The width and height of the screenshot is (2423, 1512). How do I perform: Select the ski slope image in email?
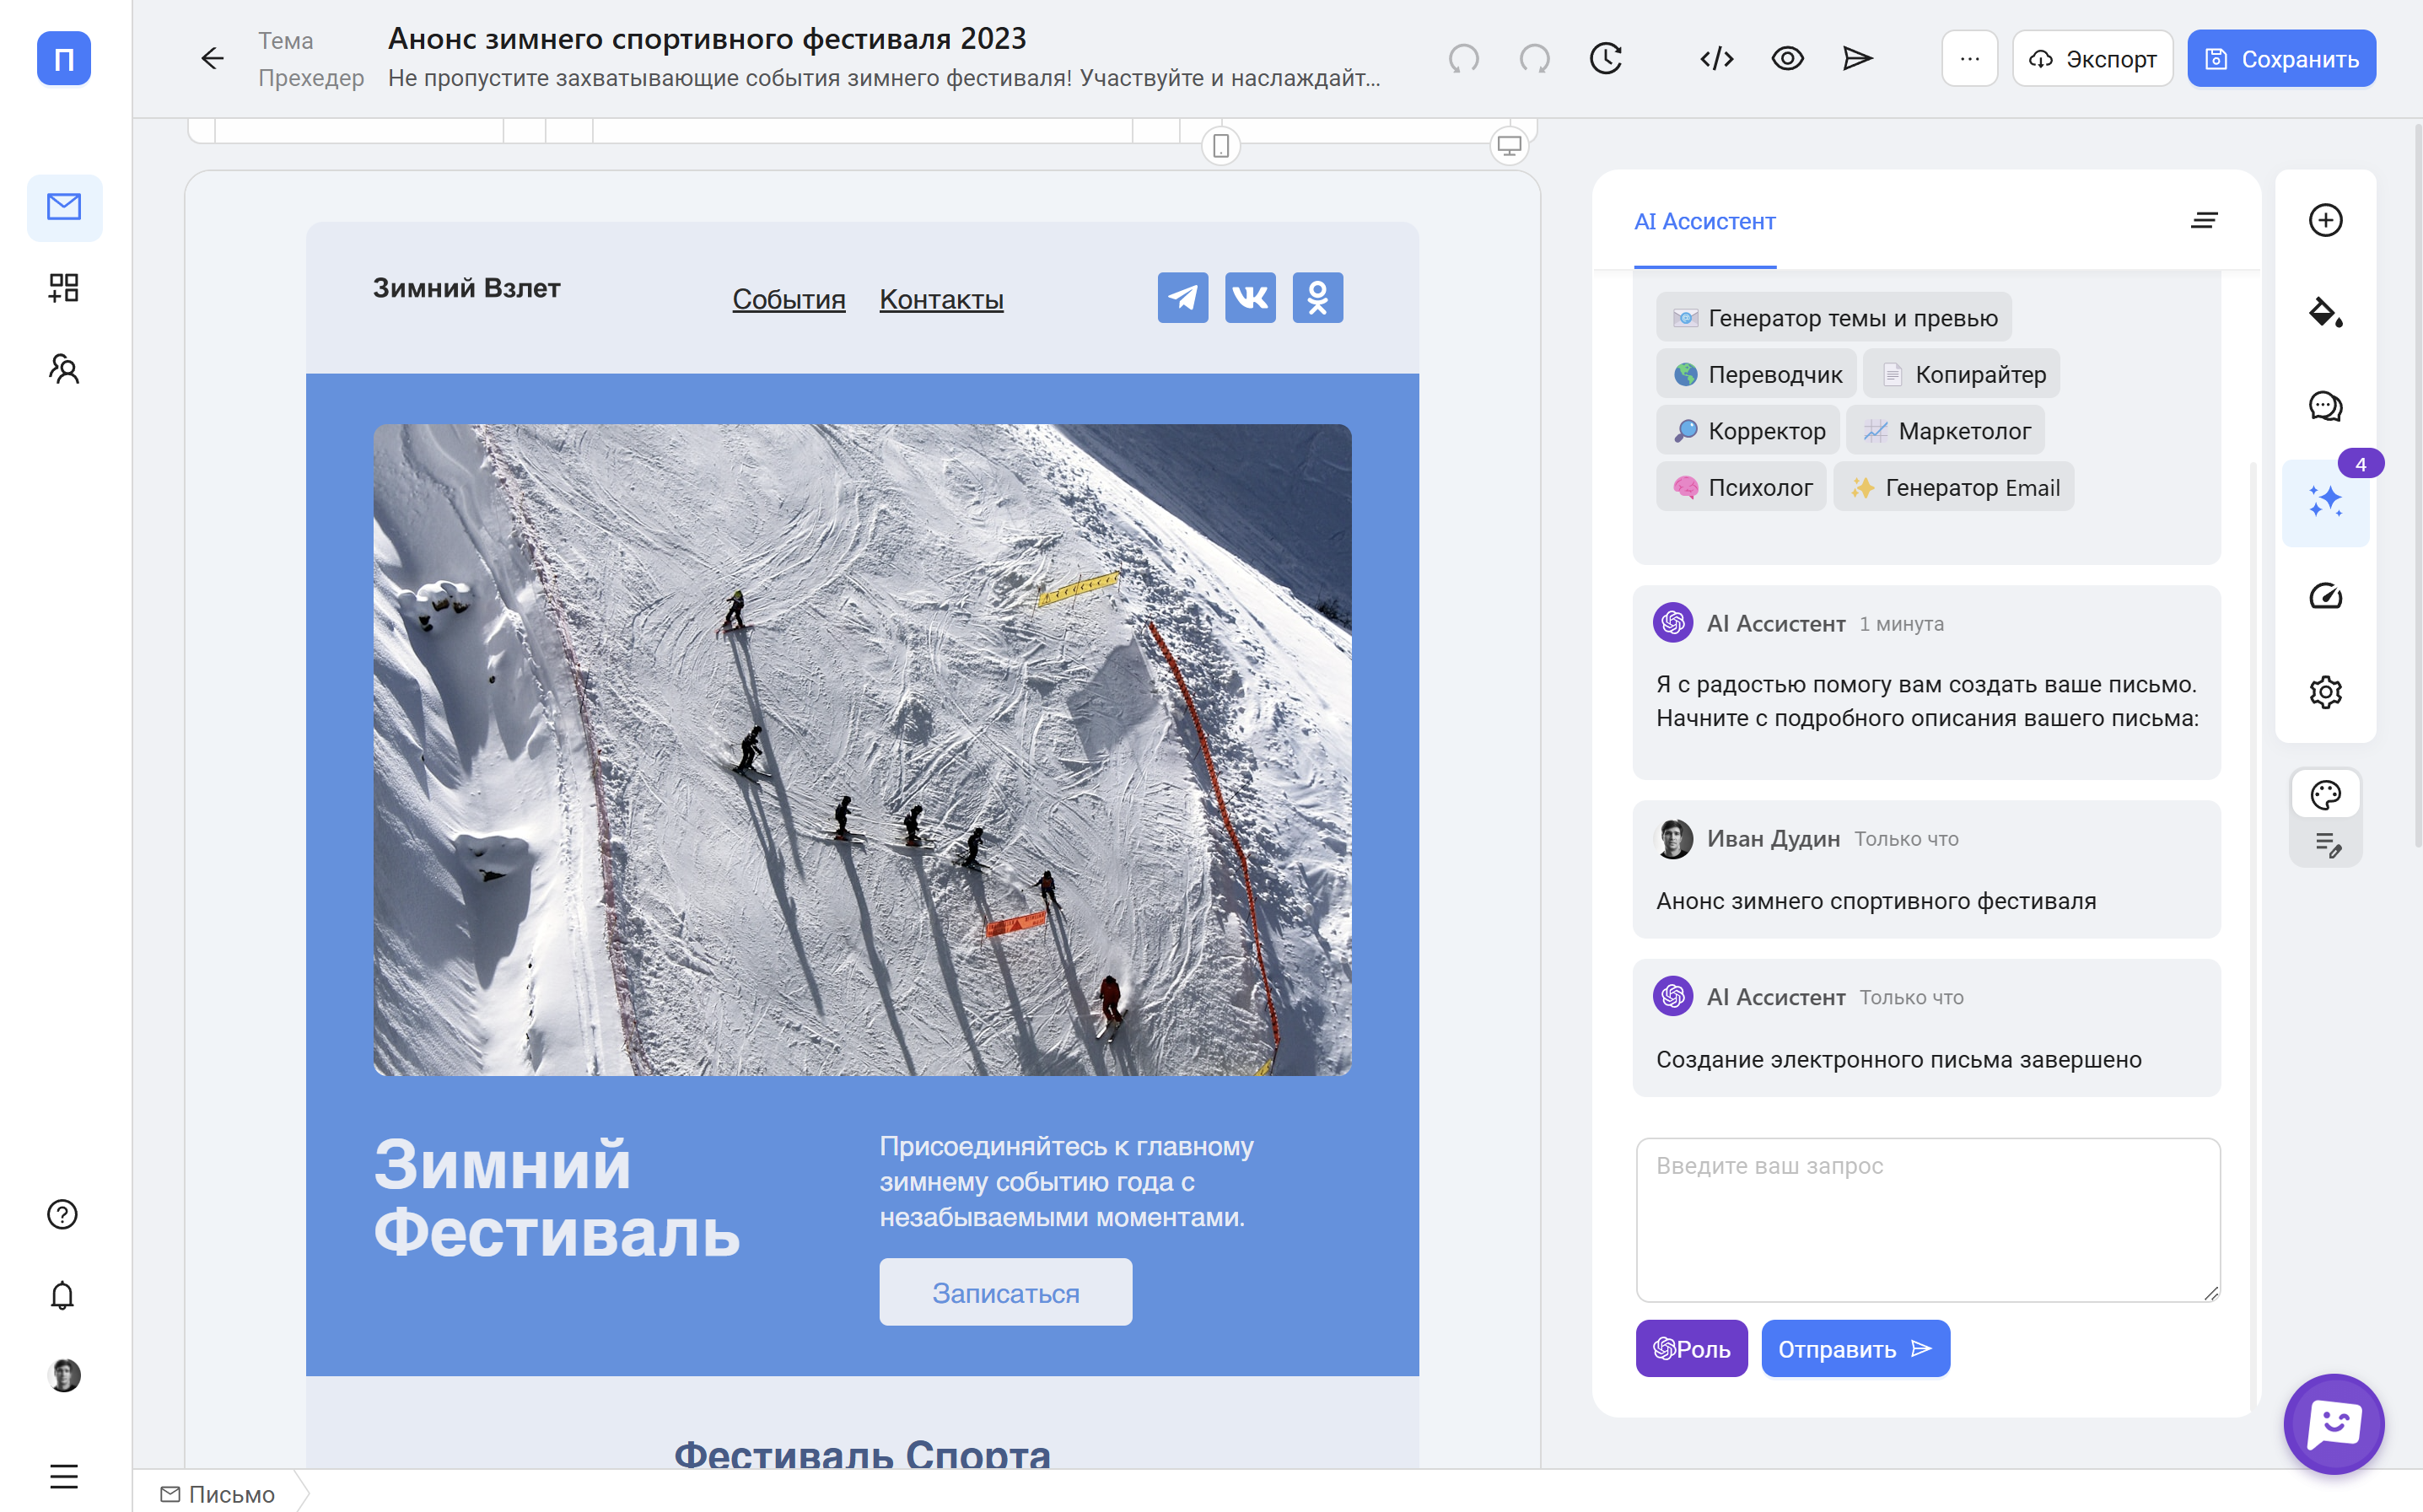point(862,750)
